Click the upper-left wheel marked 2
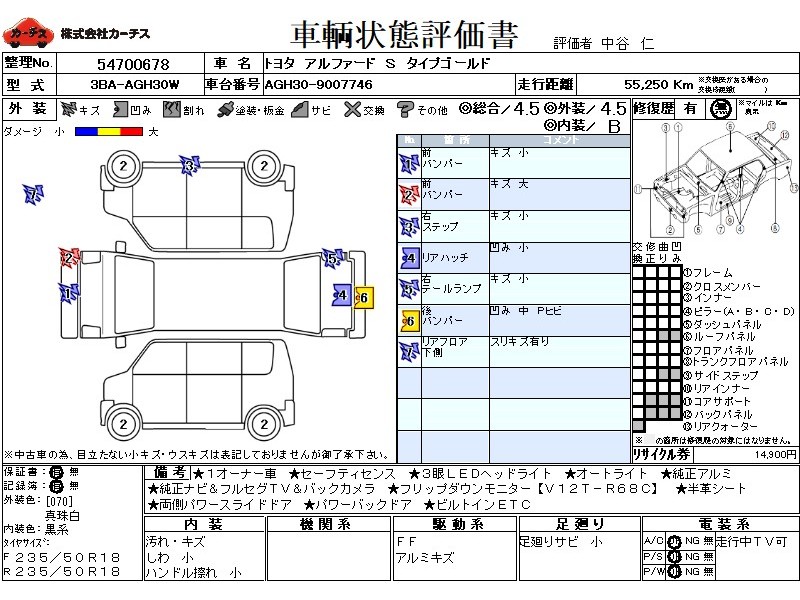The image size is (800, 600). point(123,166)
